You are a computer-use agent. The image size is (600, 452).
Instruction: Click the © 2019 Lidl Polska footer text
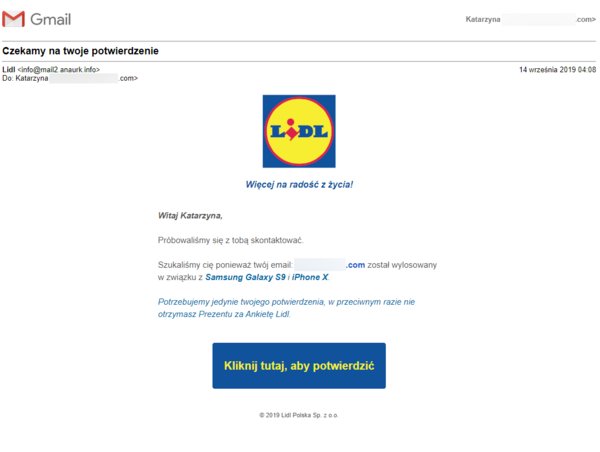pyautogui.click(x=299, y=415)
